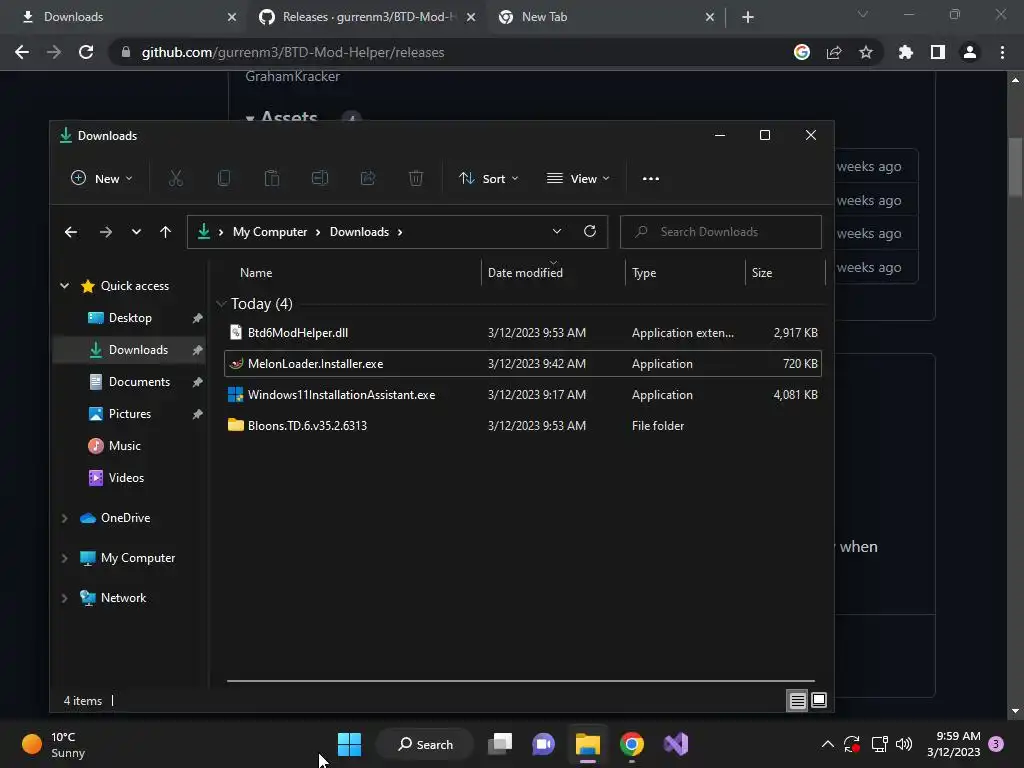Expand address bar history dropdown
Screen dimensions: 1024x768
[x=556, y=231]
